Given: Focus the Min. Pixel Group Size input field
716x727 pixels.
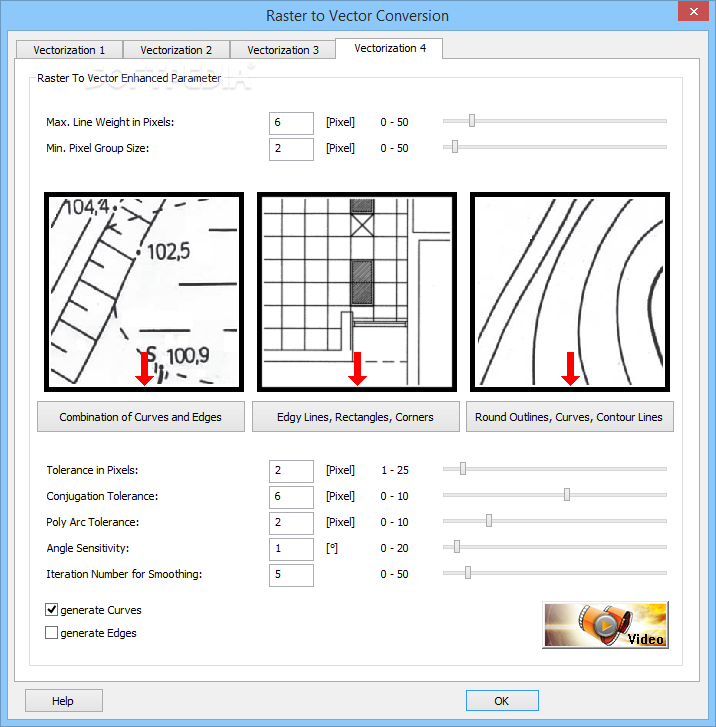Looking at the screenshot, I should tap(291, 149).
